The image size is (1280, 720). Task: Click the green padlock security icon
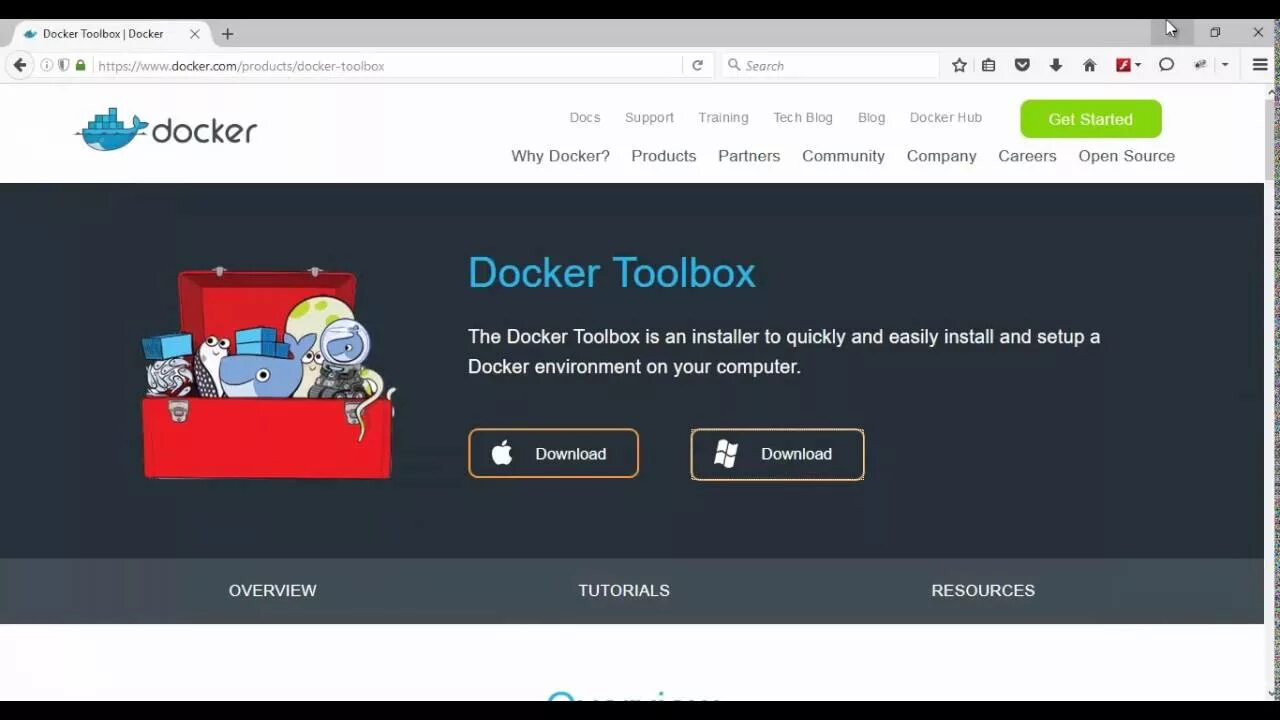79,65
